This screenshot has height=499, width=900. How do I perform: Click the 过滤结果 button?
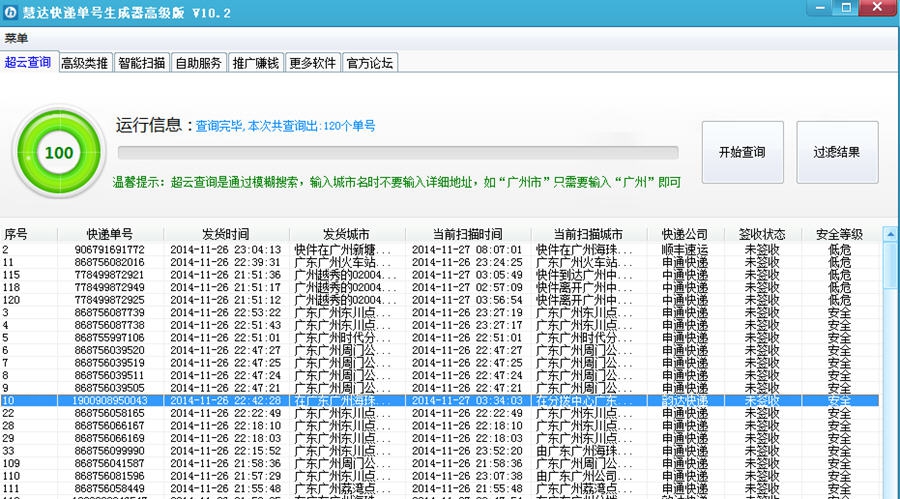(837, 153)
